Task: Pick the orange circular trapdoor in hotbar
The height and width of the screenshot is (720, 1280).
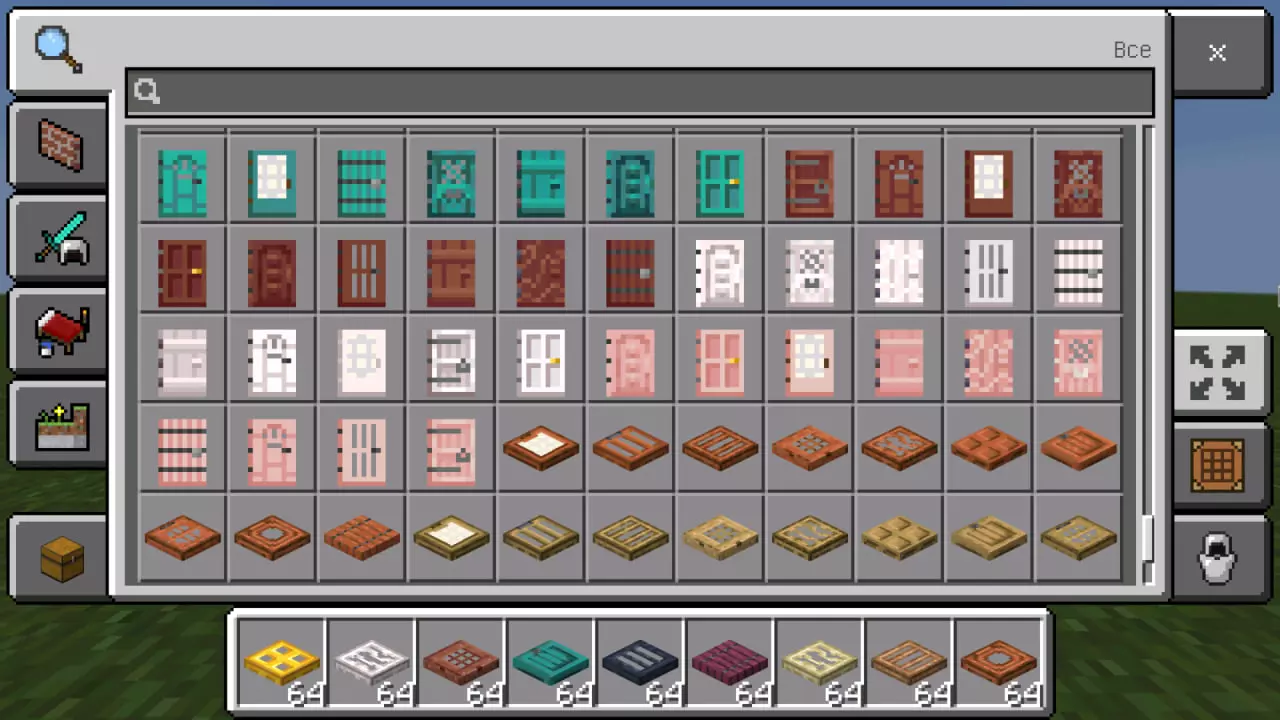Action: pos(999,663)
